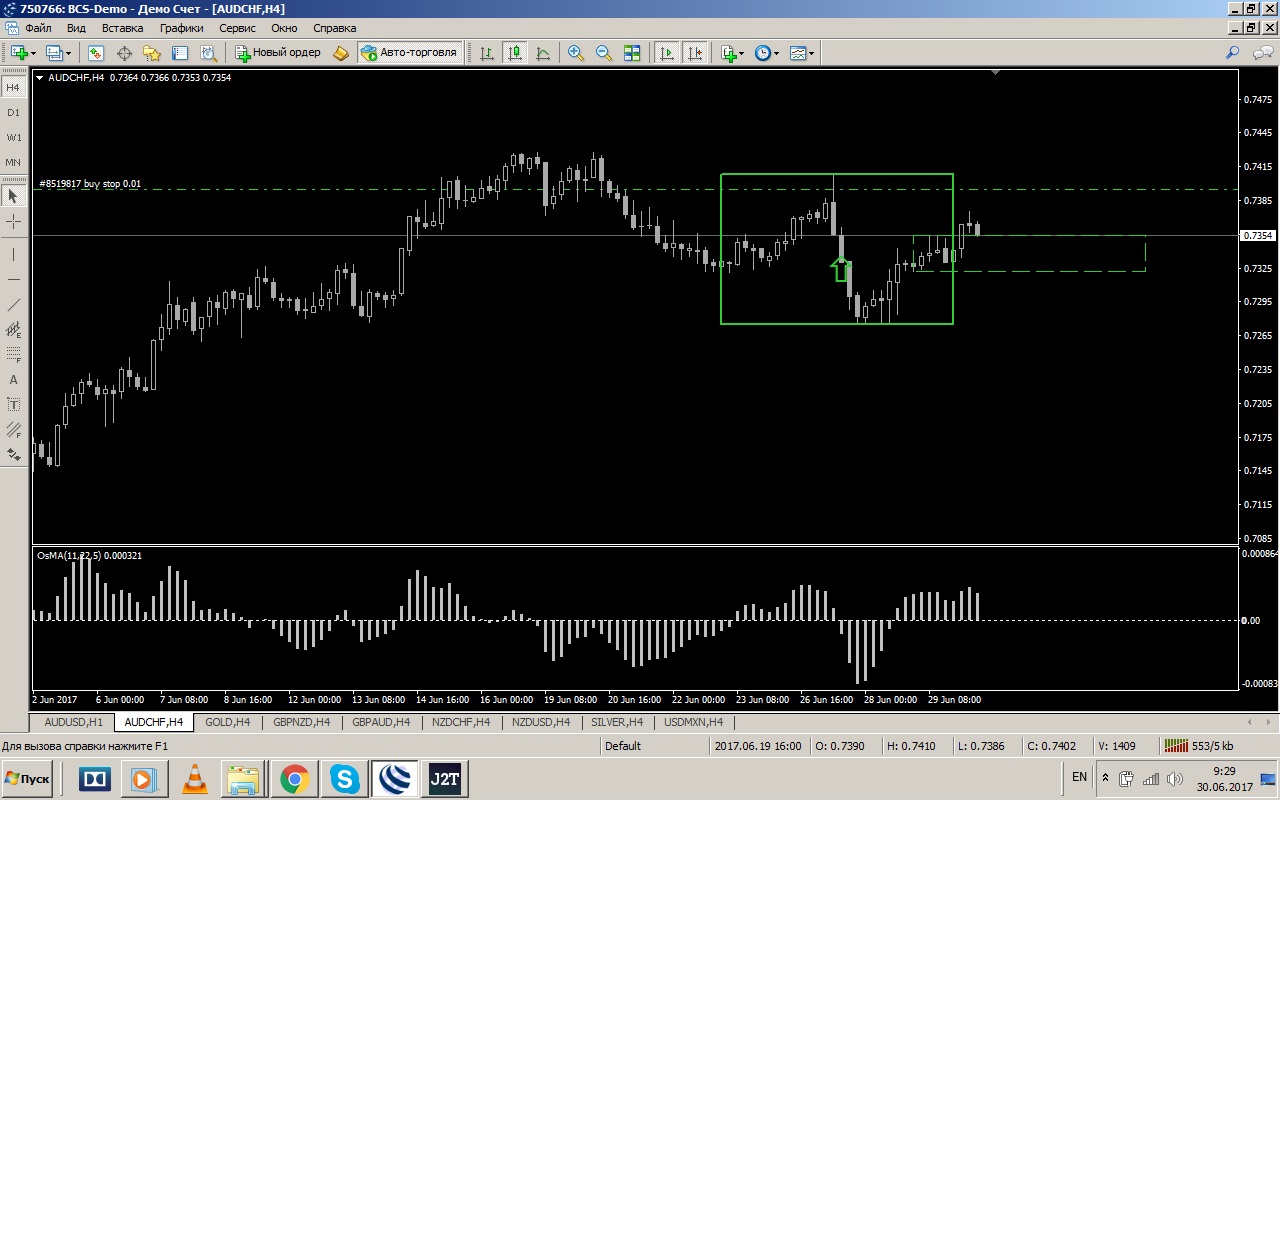Open the Графики menu
The width and height of the screenshot is (1280, 1244).
181,28
